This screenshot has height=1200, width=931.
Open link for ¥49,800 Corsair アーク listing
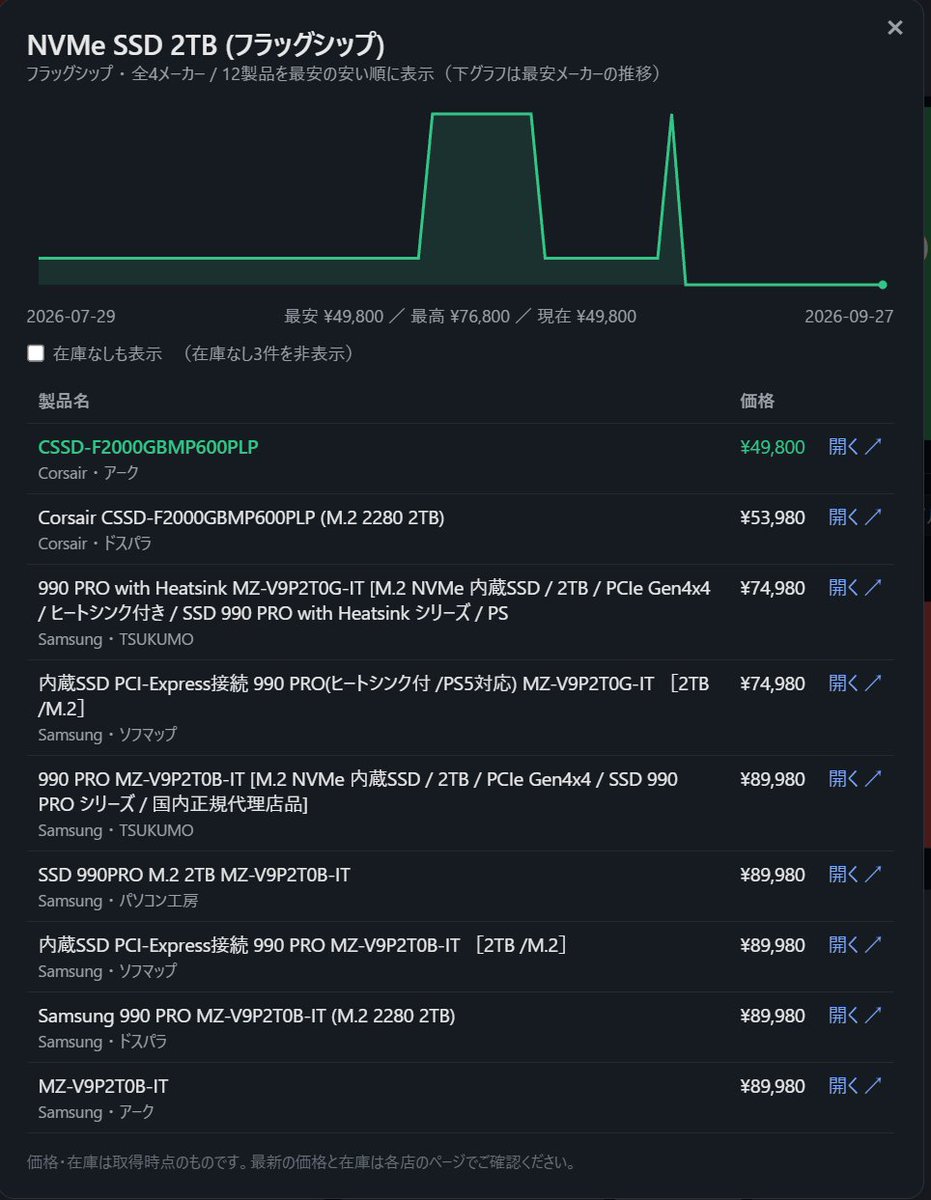[855, 447]
